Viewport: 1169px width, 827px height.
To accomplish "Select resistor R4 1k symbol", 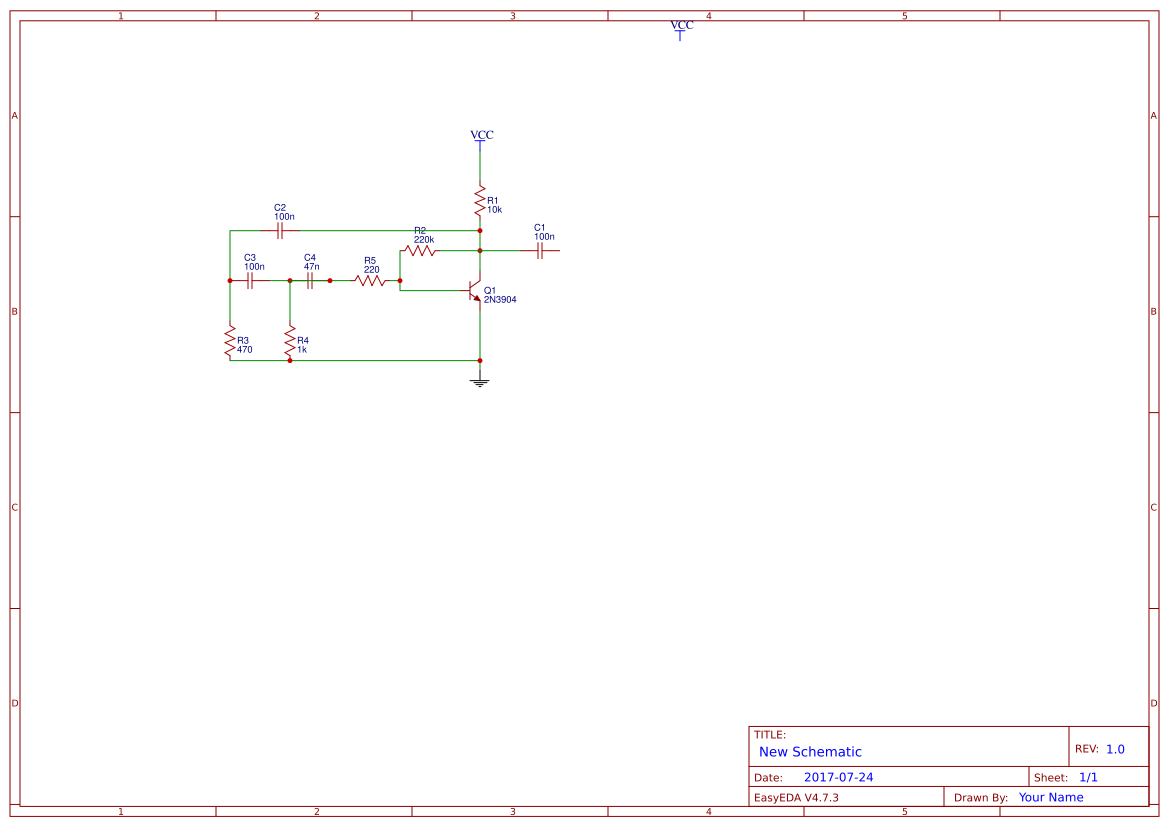I will [289, 342].
